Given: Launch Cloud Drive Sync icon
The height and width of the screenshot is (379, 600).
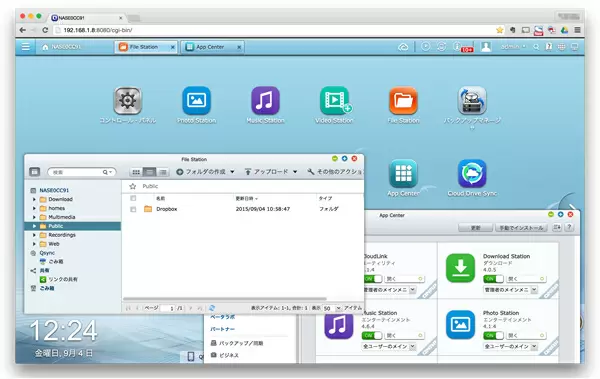Looking at the screenshot, I should (472, 173).
